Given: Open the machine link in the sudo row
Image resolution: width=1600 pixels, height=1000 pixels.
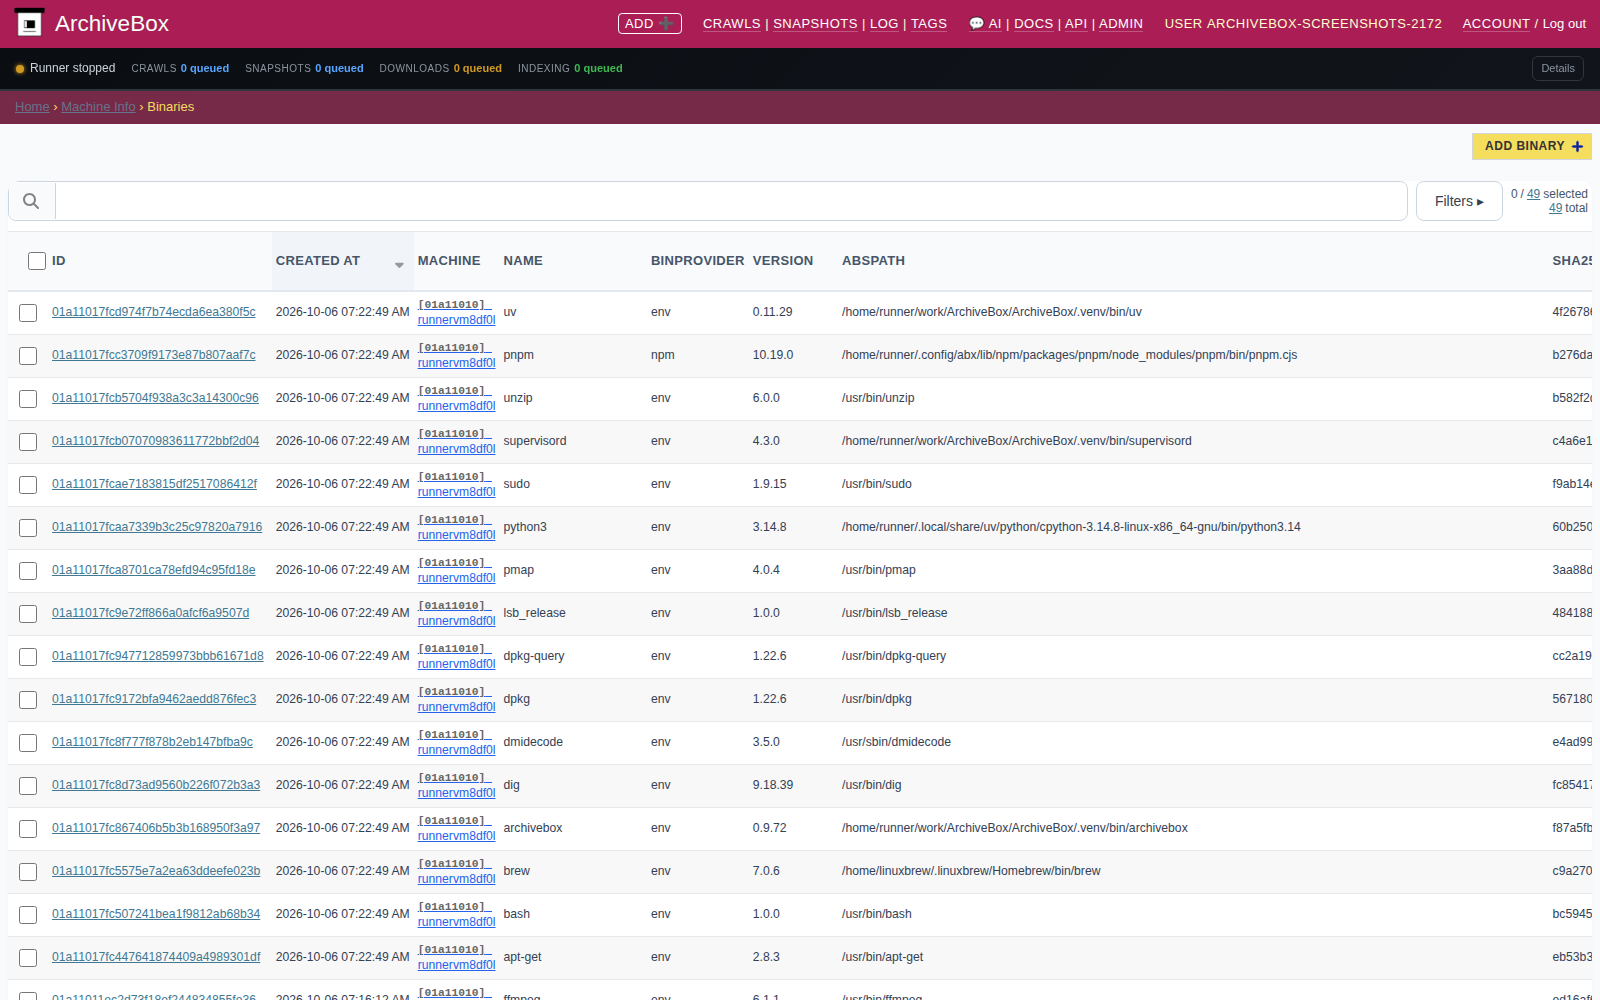Looking at the screenshot, I should coord(456,484).
